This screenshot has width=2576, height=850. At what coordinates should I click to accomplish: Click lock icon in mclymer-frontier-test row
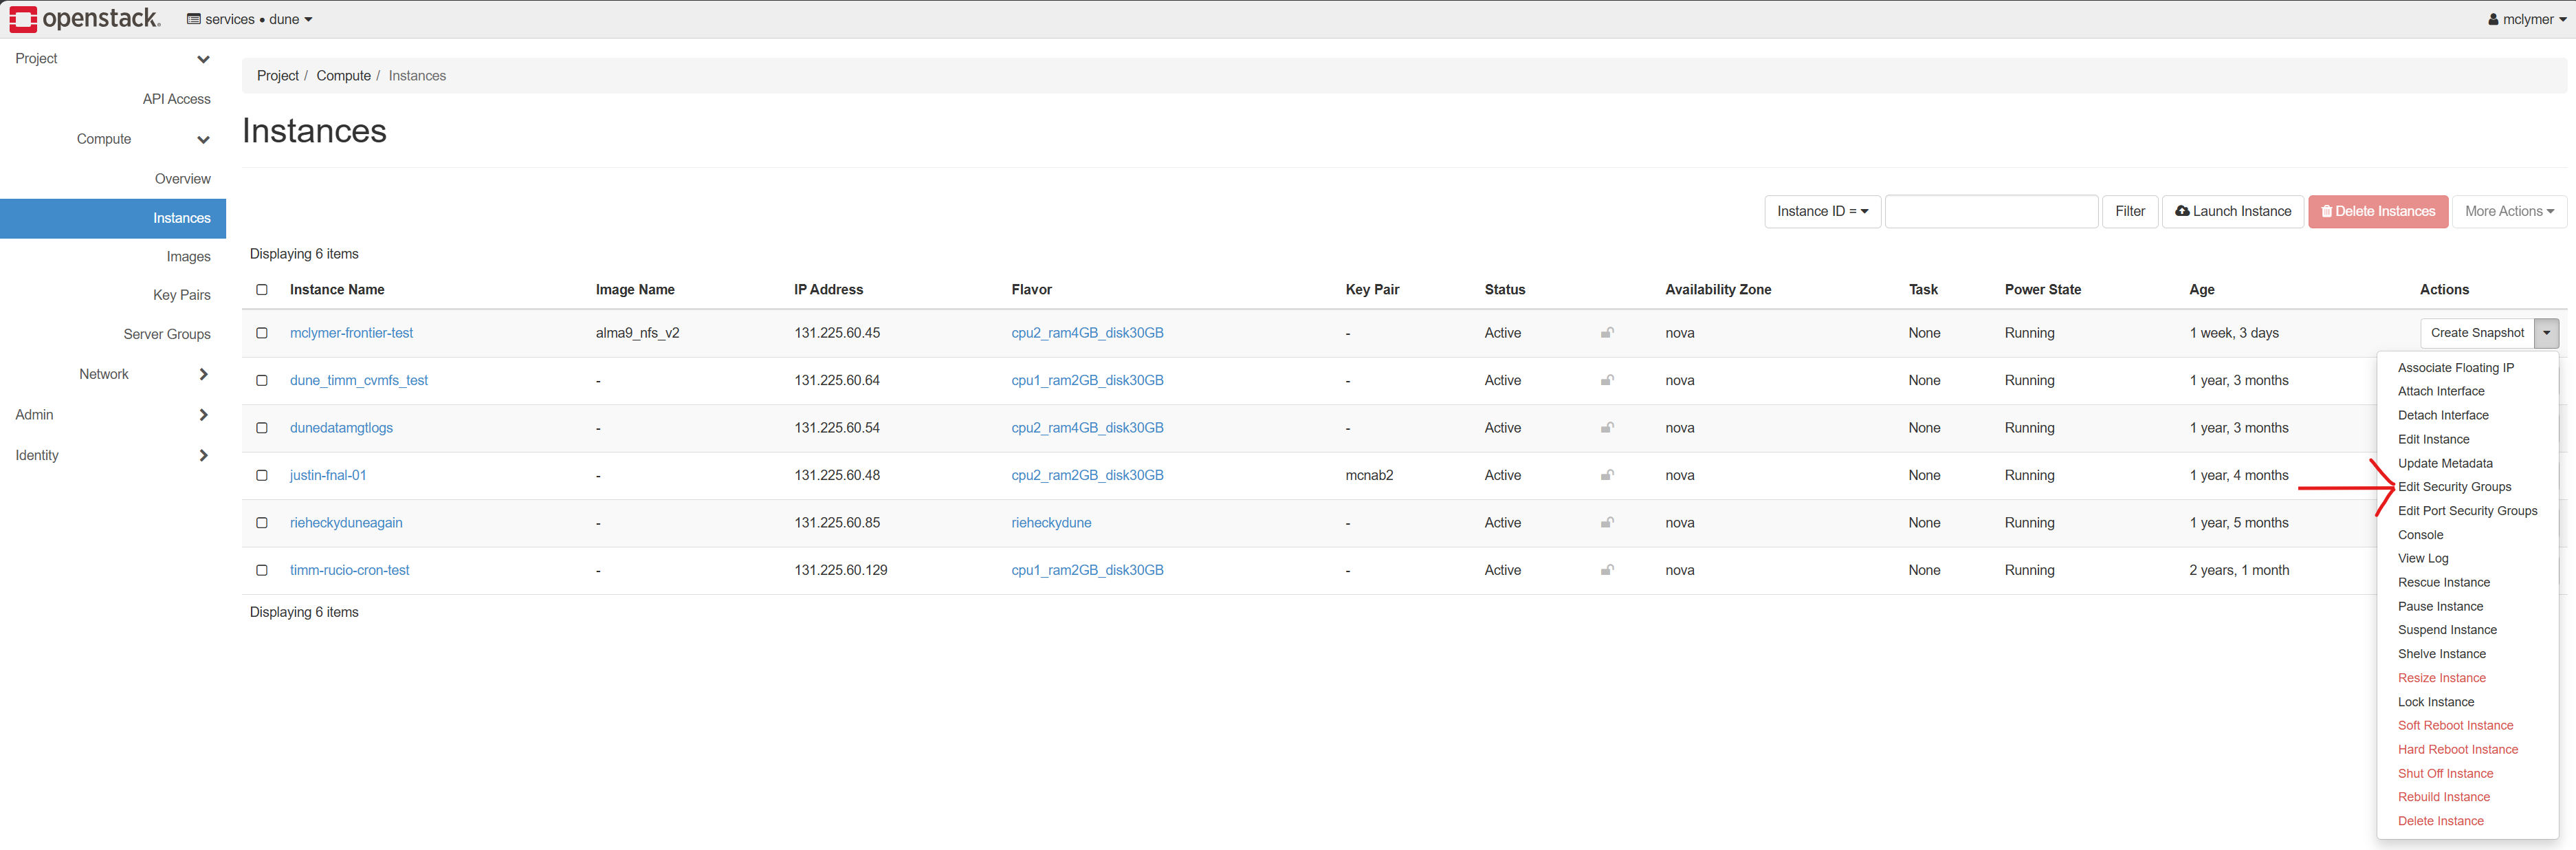(x=1607, y=333)
